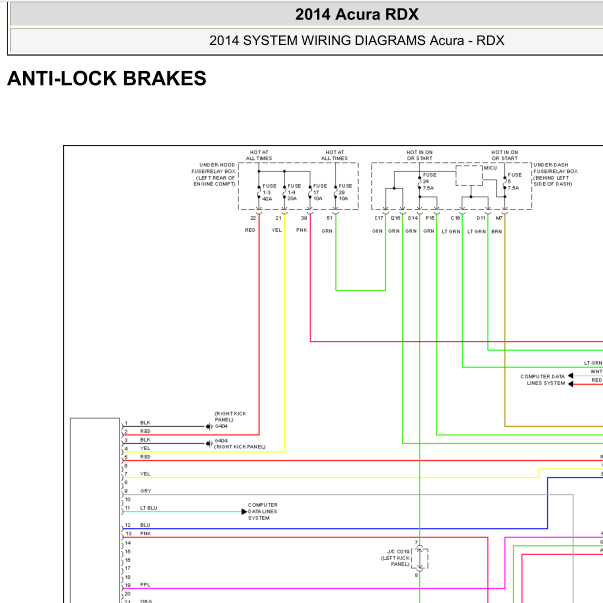This screenshot has height=603, width=603.
Task: Click terminal label "M7"
Action: click(x=499, y=218)
